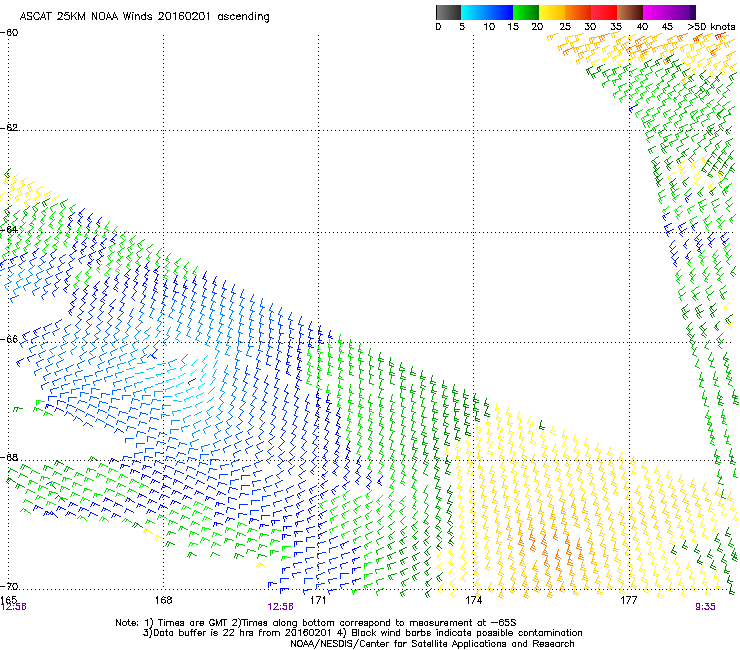740x650 pixels.
Task: Click the '174' longitude label
Action: [473, 600]
